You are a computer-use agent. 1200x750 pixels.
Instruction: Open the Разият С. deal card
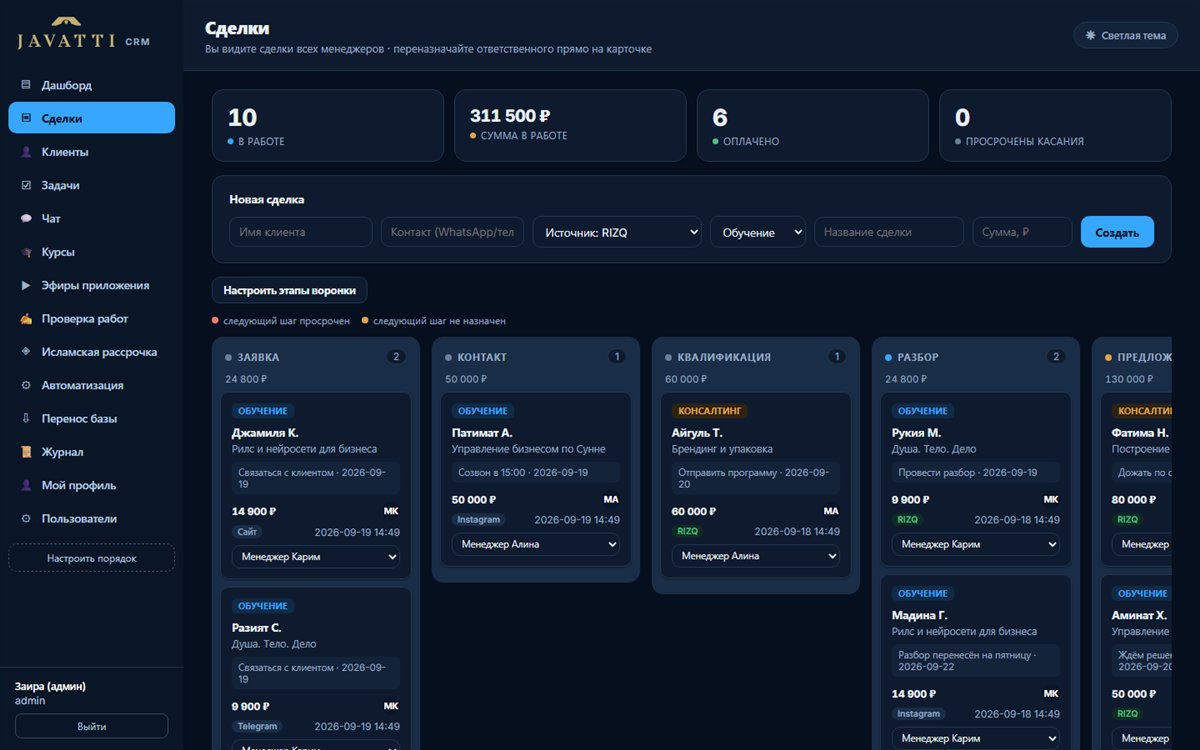(x=316, y=668)
